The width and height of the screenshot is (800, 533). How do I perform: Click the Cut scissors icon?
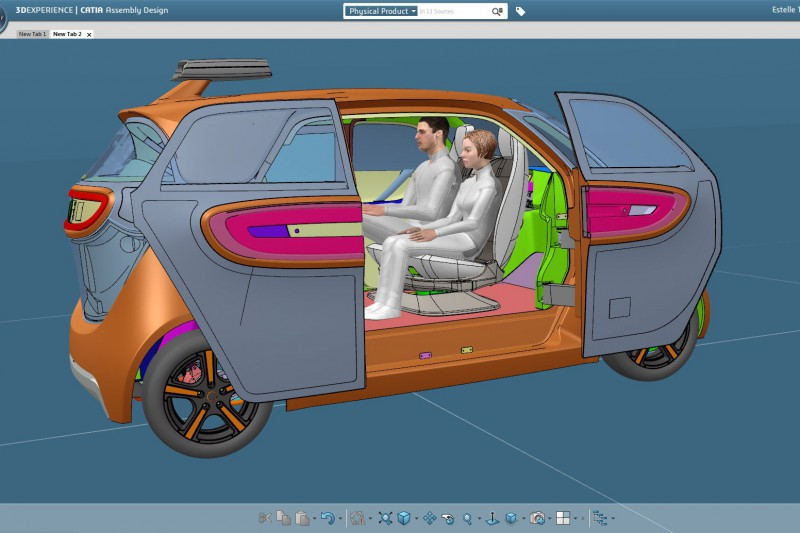pyautogui.click(x=265, y=518)
